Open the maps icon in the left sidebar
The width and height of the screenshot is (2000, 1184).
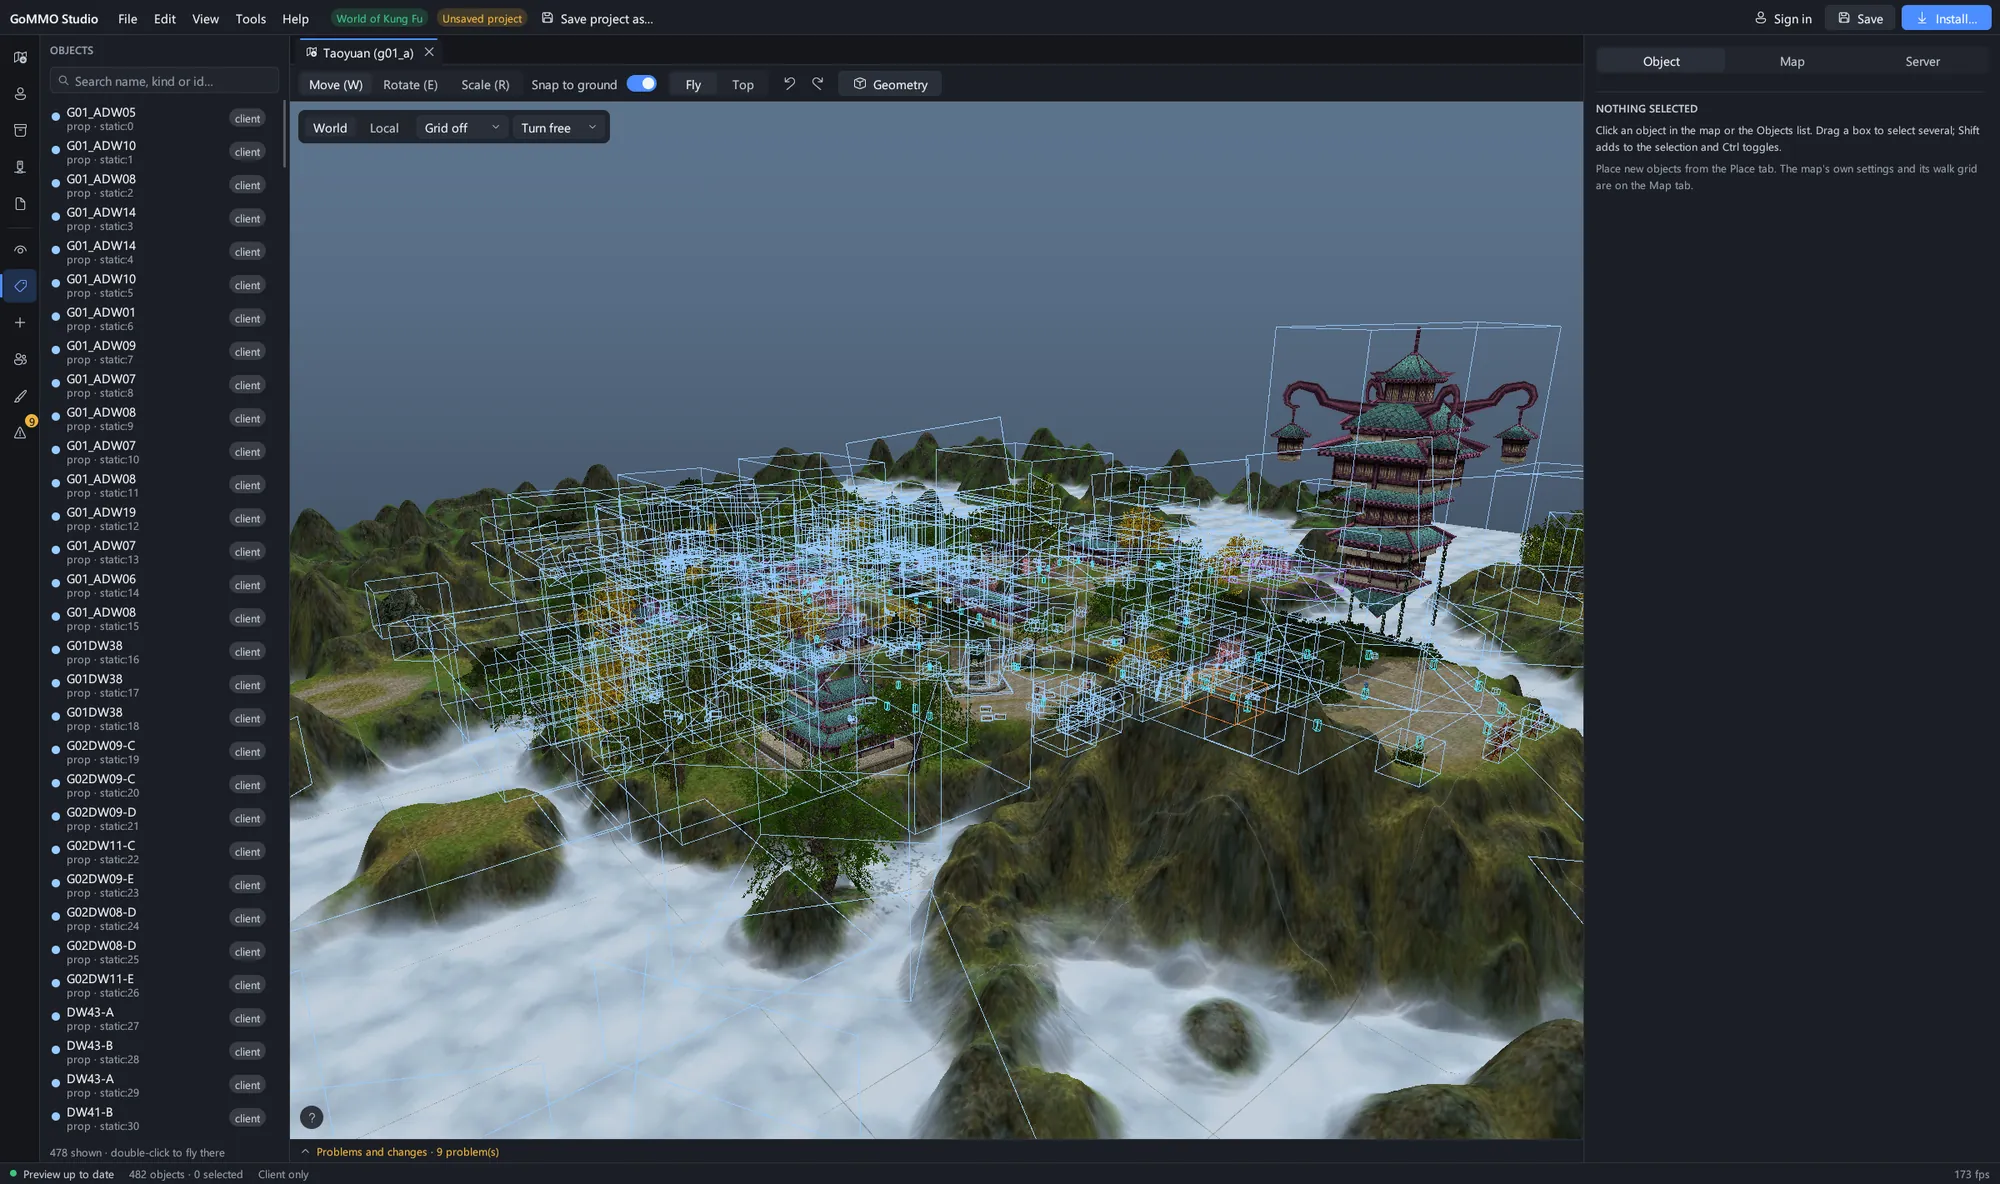[20, 57]
